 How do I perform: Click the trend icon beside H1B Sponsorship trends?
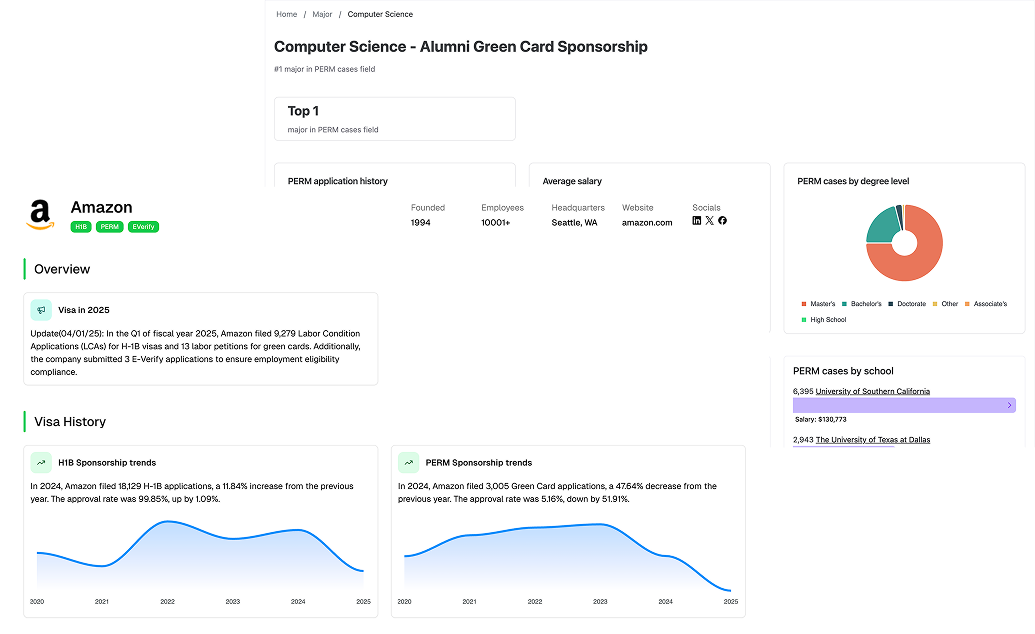click(41, 462)
